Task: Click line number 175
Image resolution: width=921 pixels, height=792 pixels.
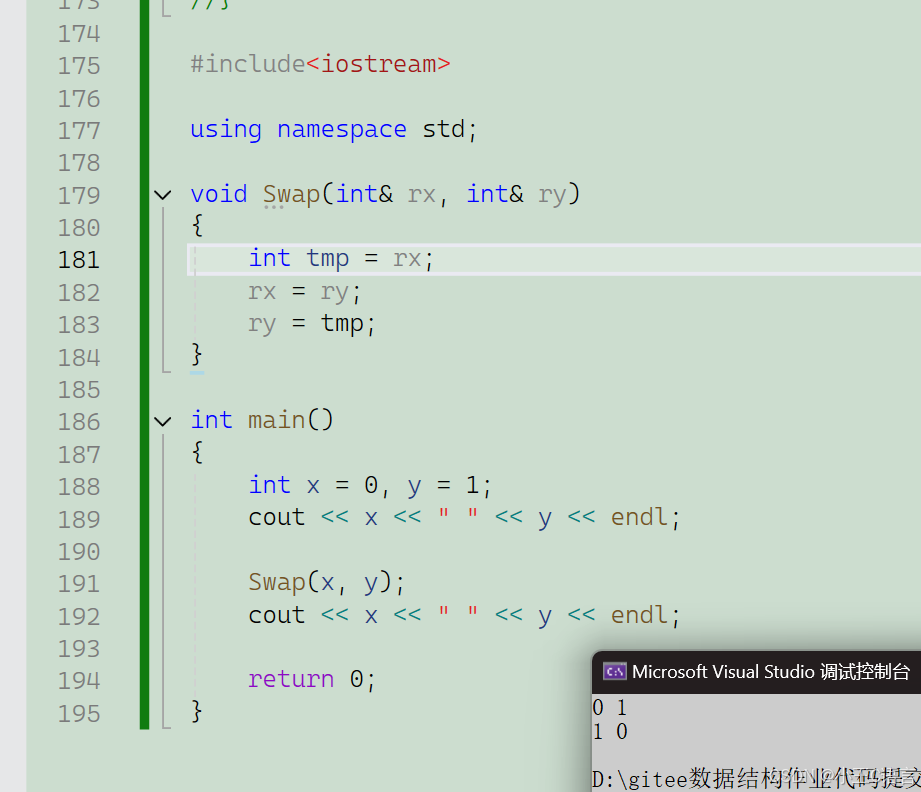Action: tap(79, 66)
